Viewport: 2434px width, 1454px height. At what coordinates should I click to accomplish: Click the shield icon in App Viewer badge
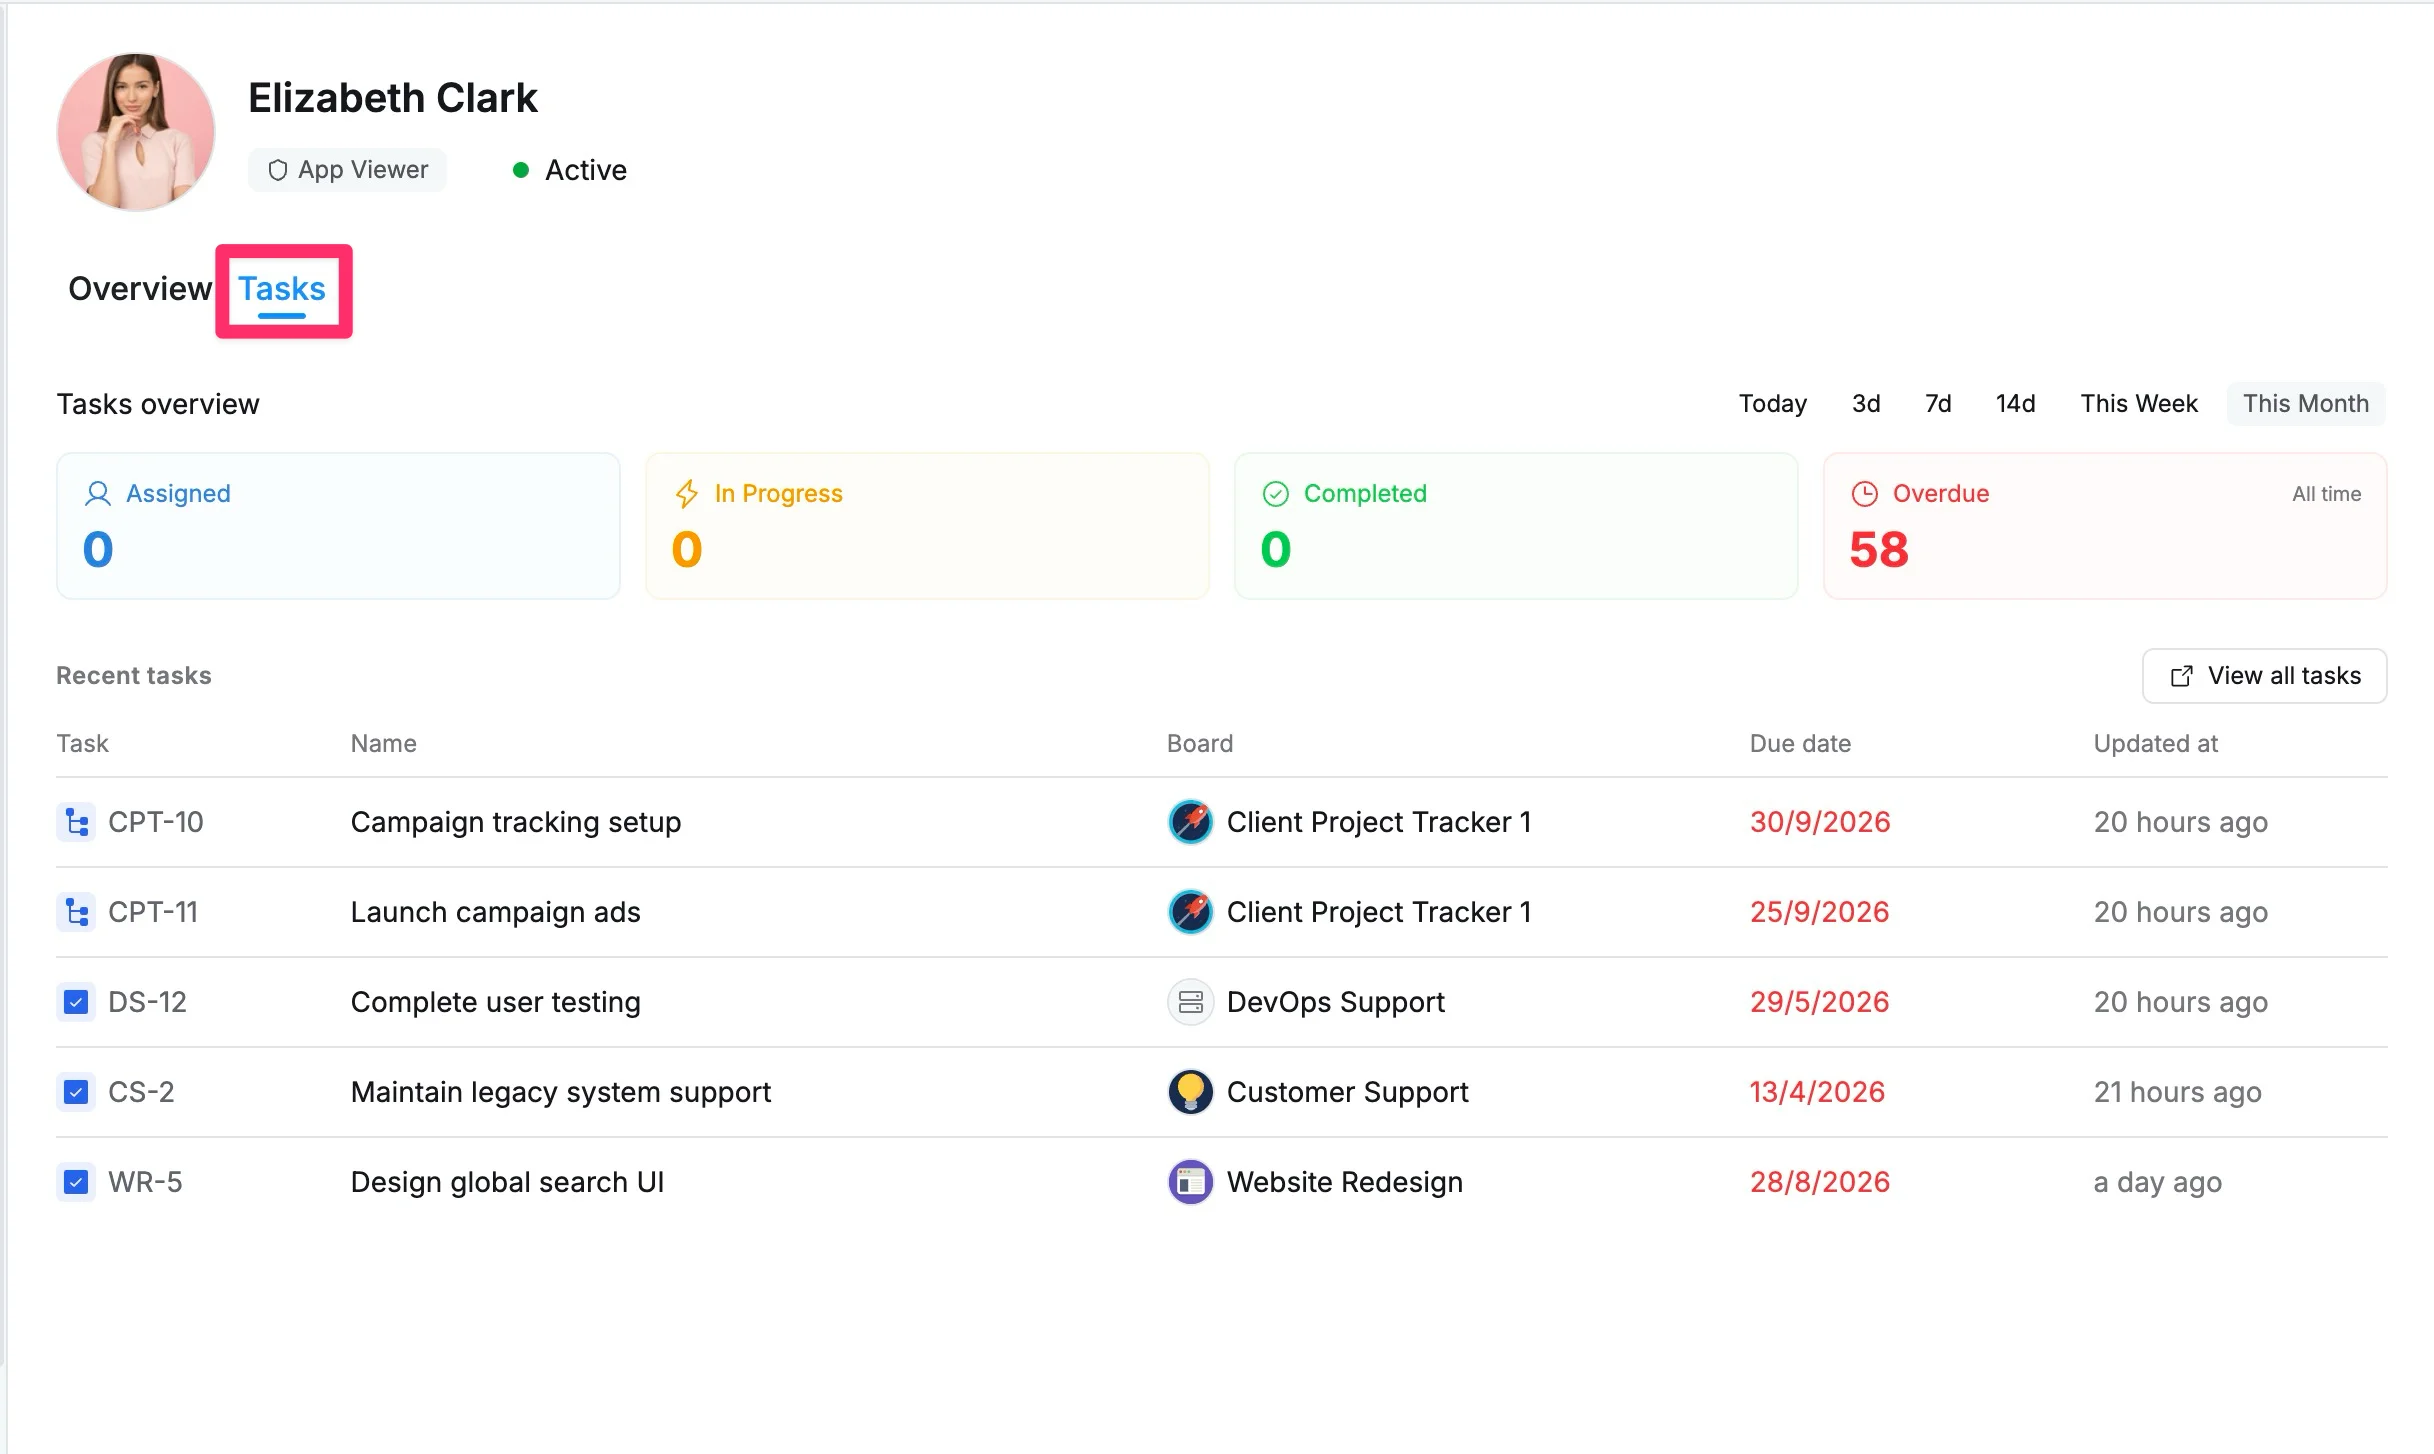pos(278,170)
